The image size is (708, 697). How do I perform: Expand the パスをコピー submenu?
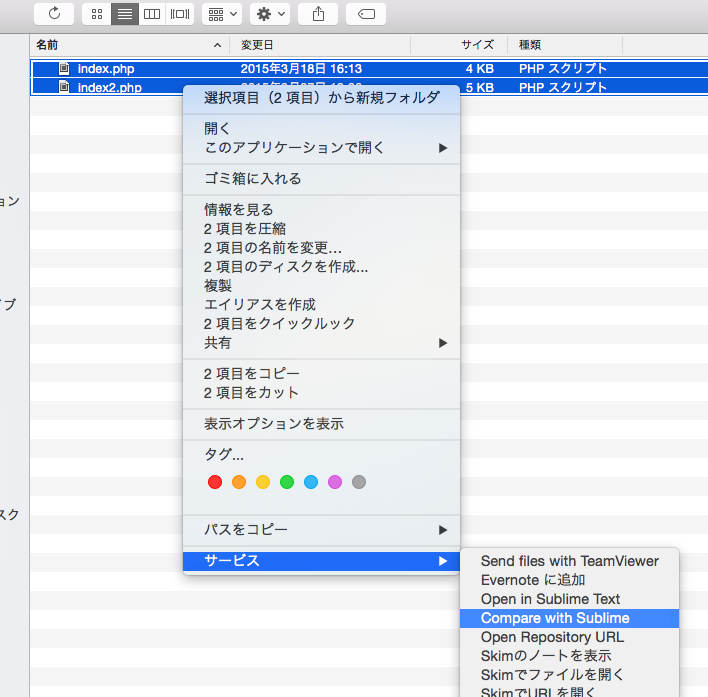pyautogui.click(x=321, y=530)
